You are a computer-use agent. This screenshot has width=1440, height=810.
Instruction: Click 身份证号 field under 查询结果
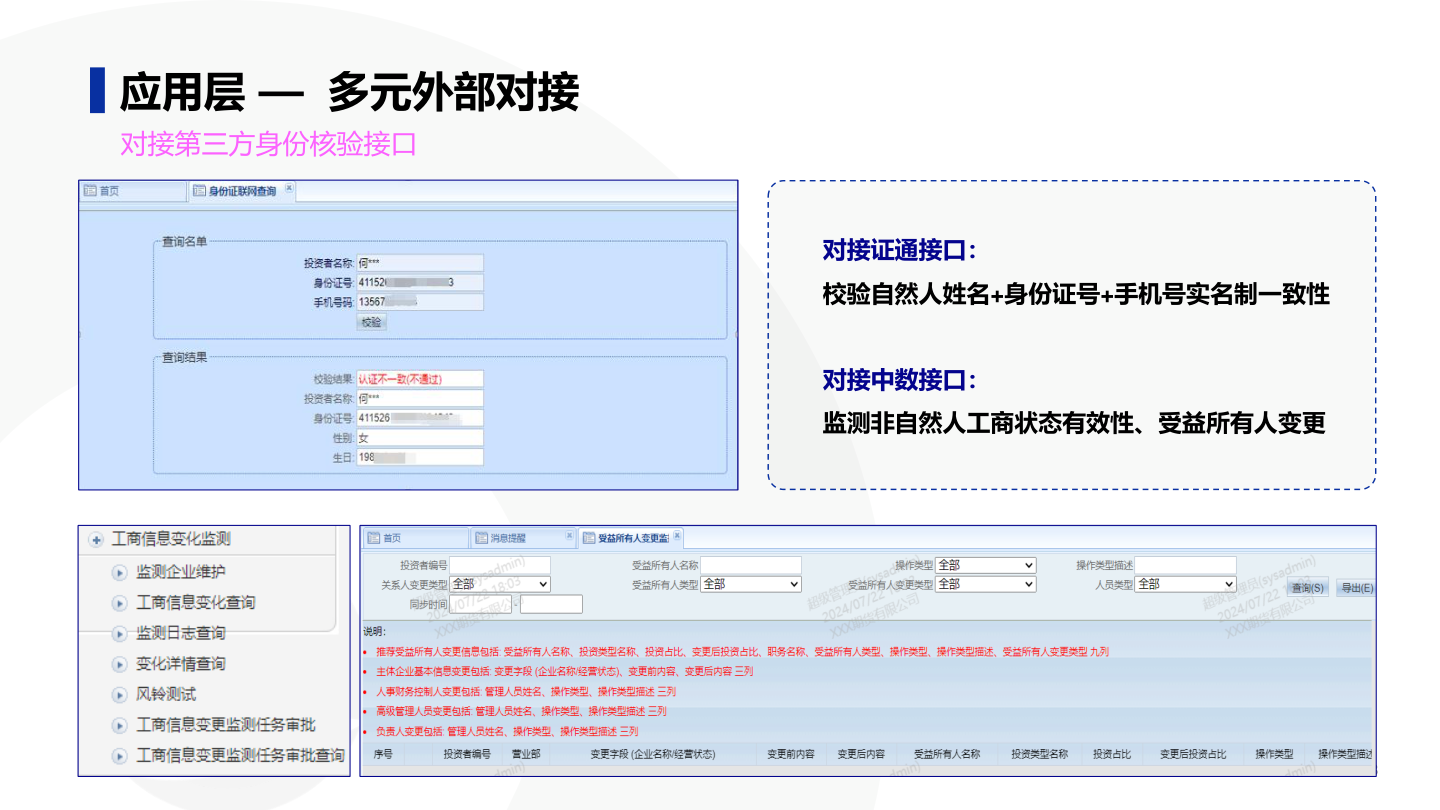click(x=420, y=418)
